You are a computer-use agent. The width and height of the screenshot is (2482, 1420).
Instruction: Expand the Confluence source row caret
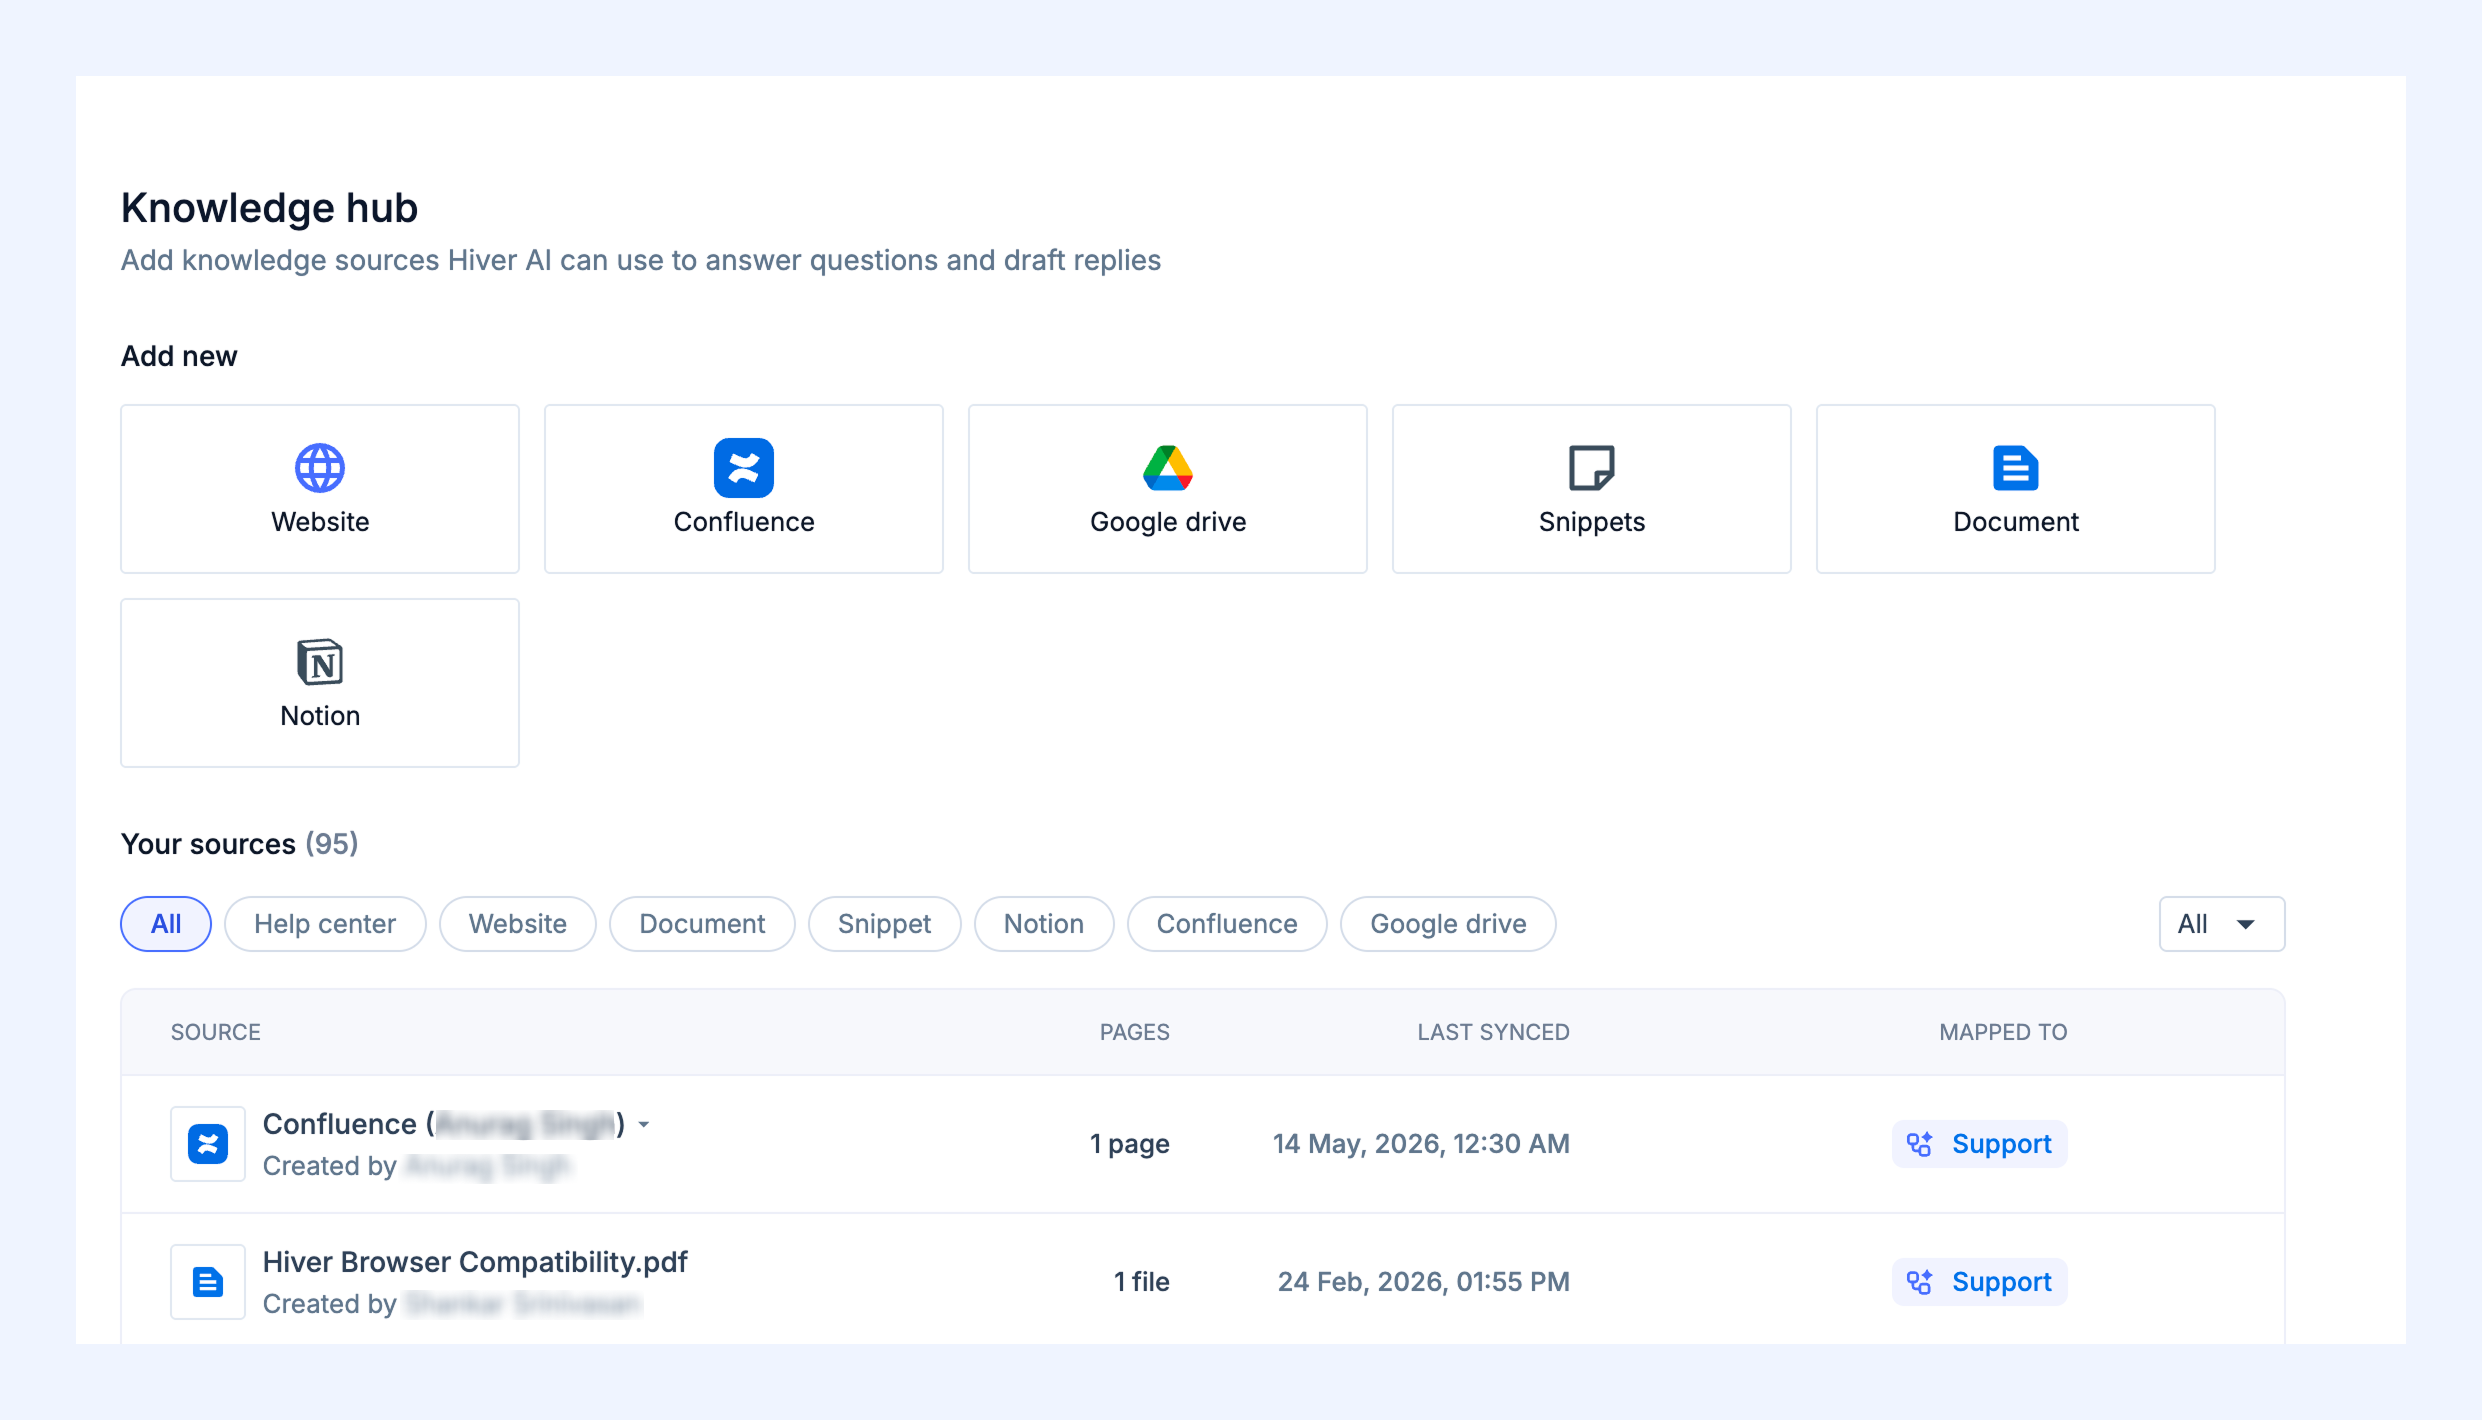coord(645,1125)
